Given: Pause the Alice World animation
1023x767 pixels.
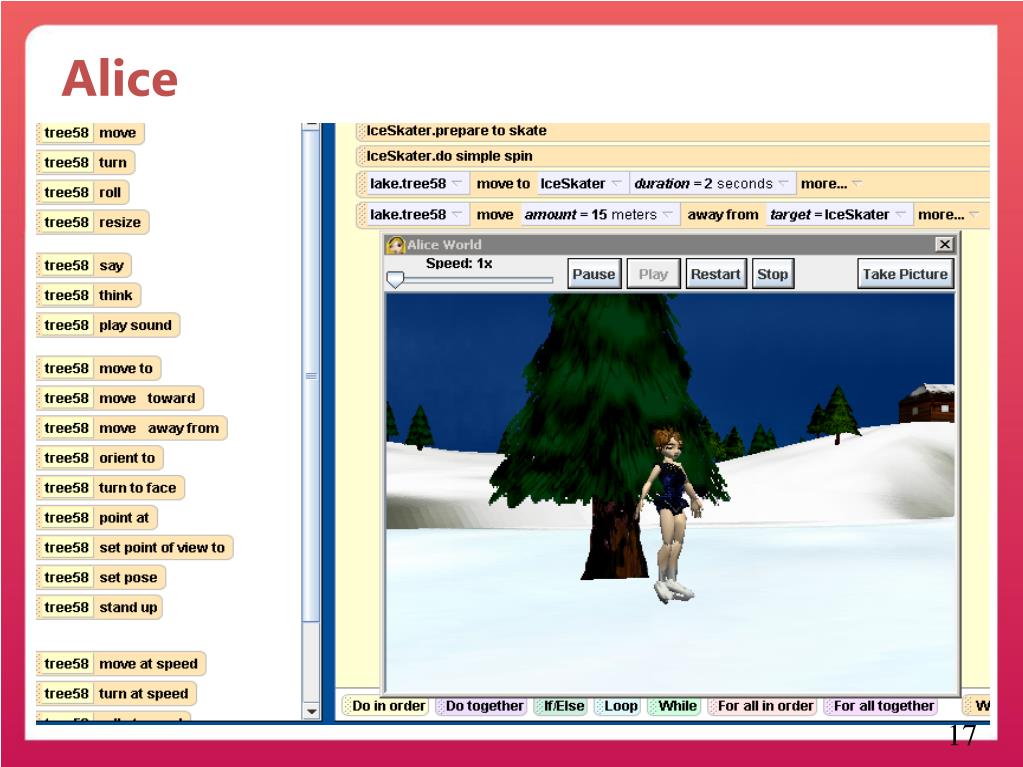Looking at the screenshot, I should pos(593,274).
